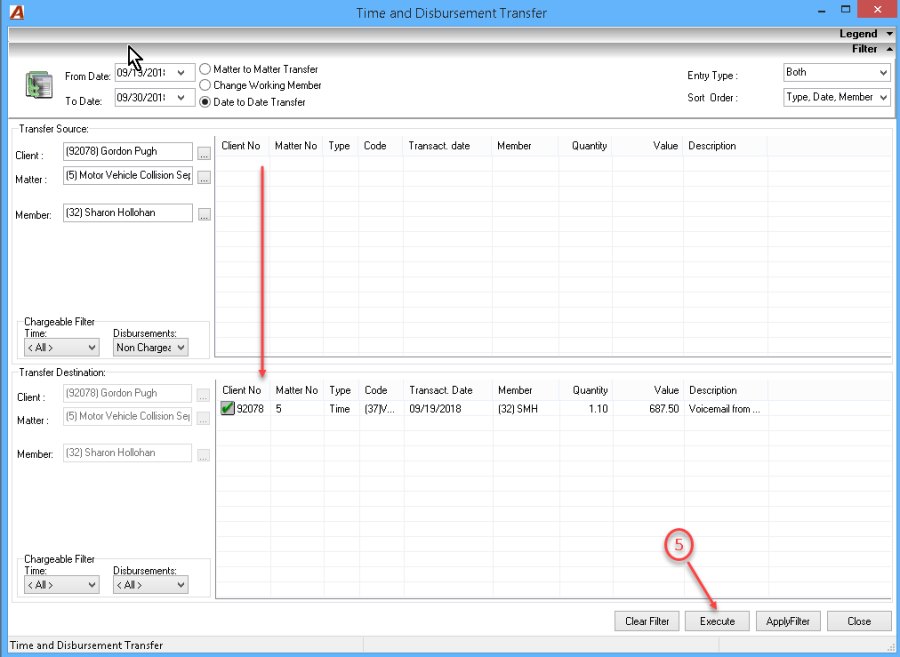The image size is (900, 657).
Task: Open the From Date picker dropdown
Action: point(181,73)
